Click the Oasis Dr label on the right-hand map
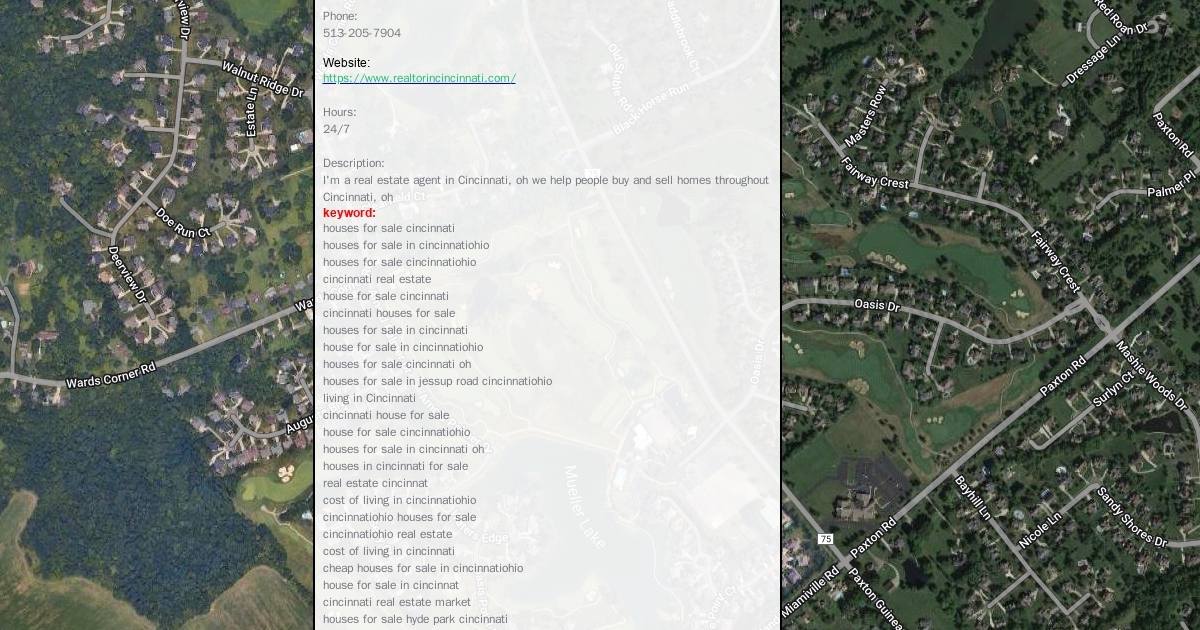This screenshot has height=630, width=1200. click(x=877, y=305)
